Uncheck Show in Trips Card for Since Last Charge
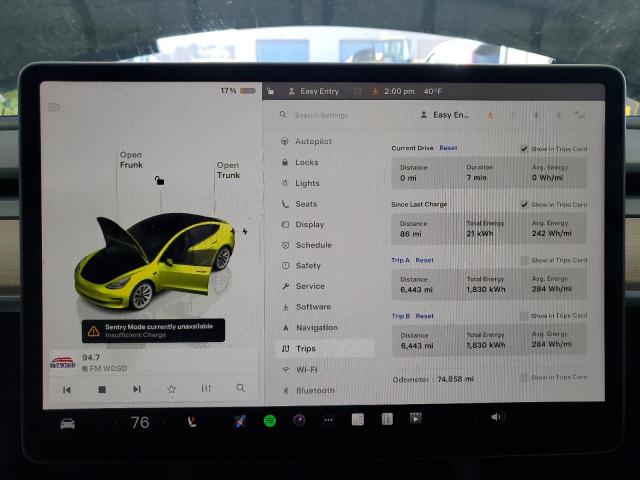The width and height of the screenshot is (640, 480). 524,204
